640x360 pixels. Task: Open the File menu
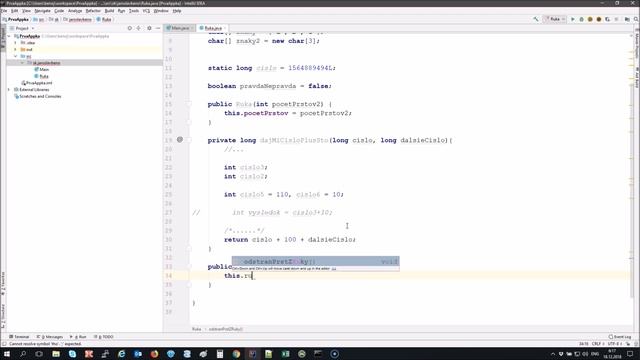tap(4, 11)
